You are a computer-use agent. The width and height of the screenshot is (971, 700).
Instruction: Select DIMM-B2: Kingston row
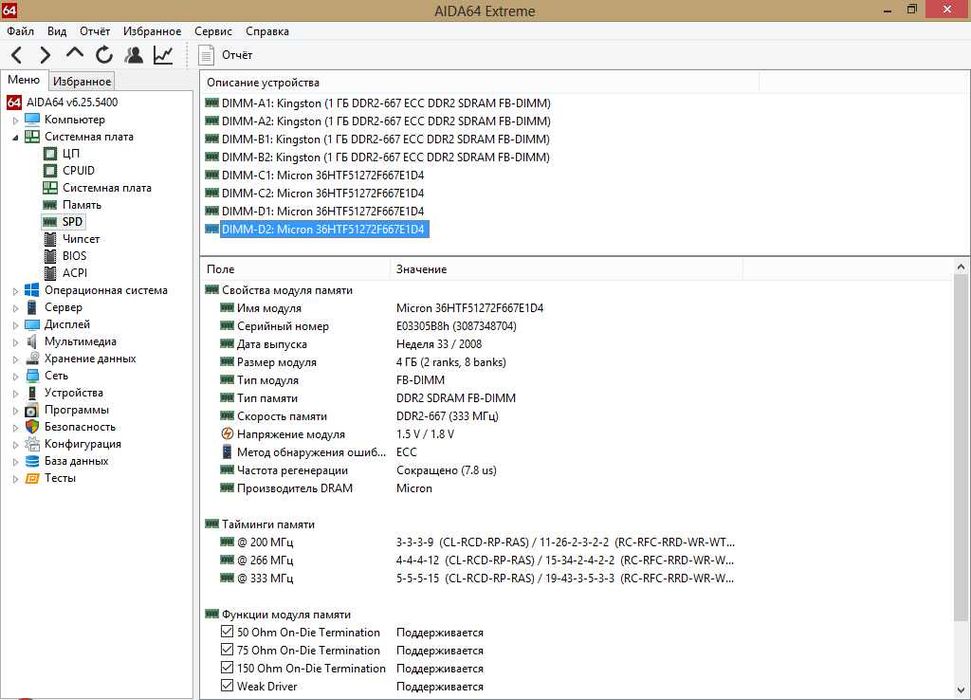(x=378, y=157)
